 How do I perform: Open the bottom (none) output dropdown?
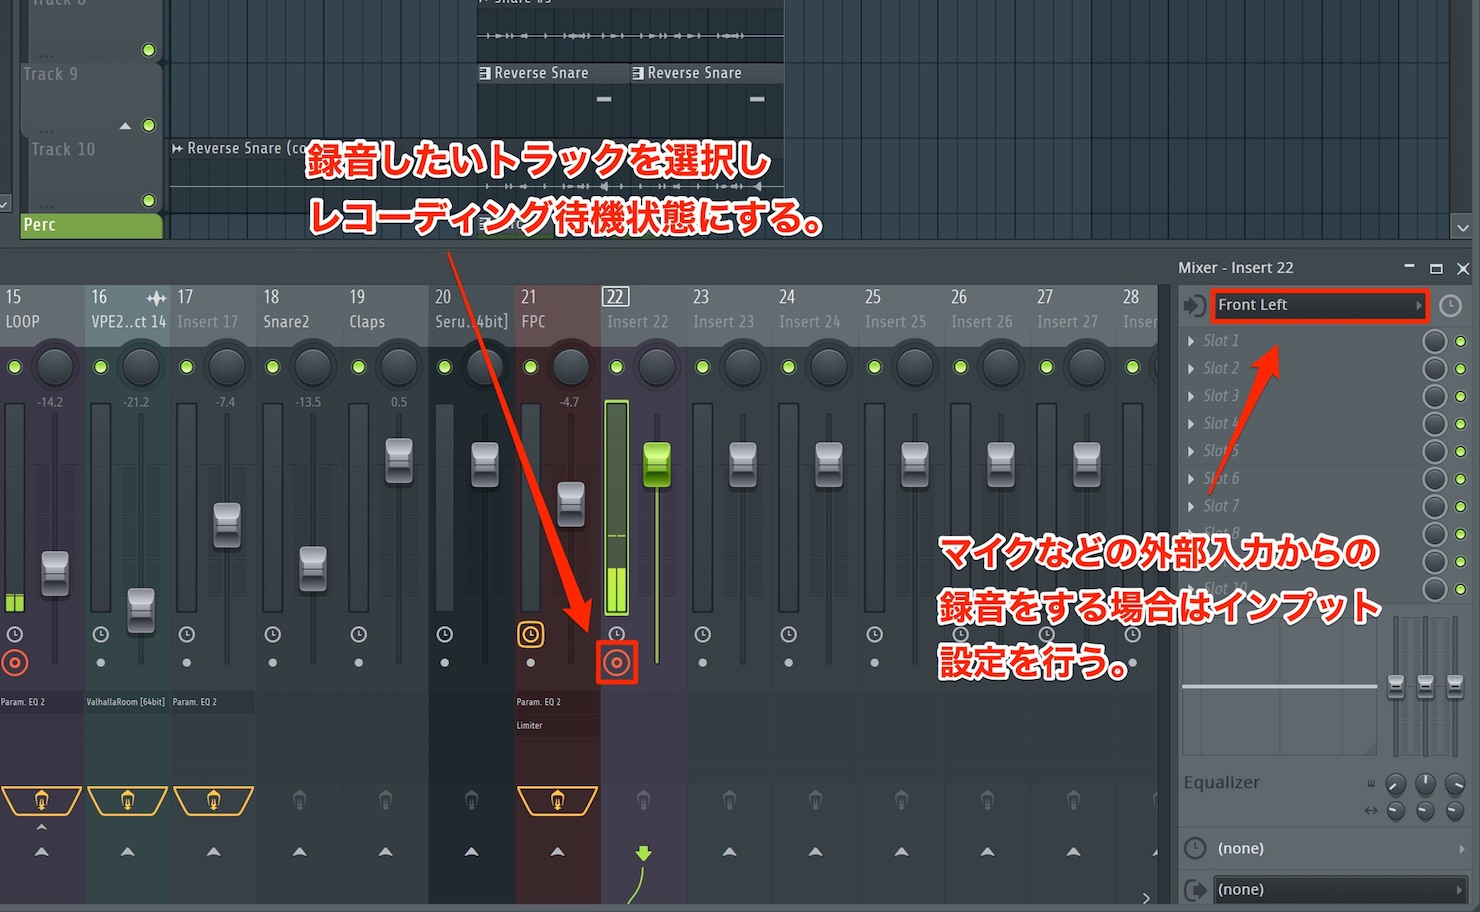(x=1340, y=889)
